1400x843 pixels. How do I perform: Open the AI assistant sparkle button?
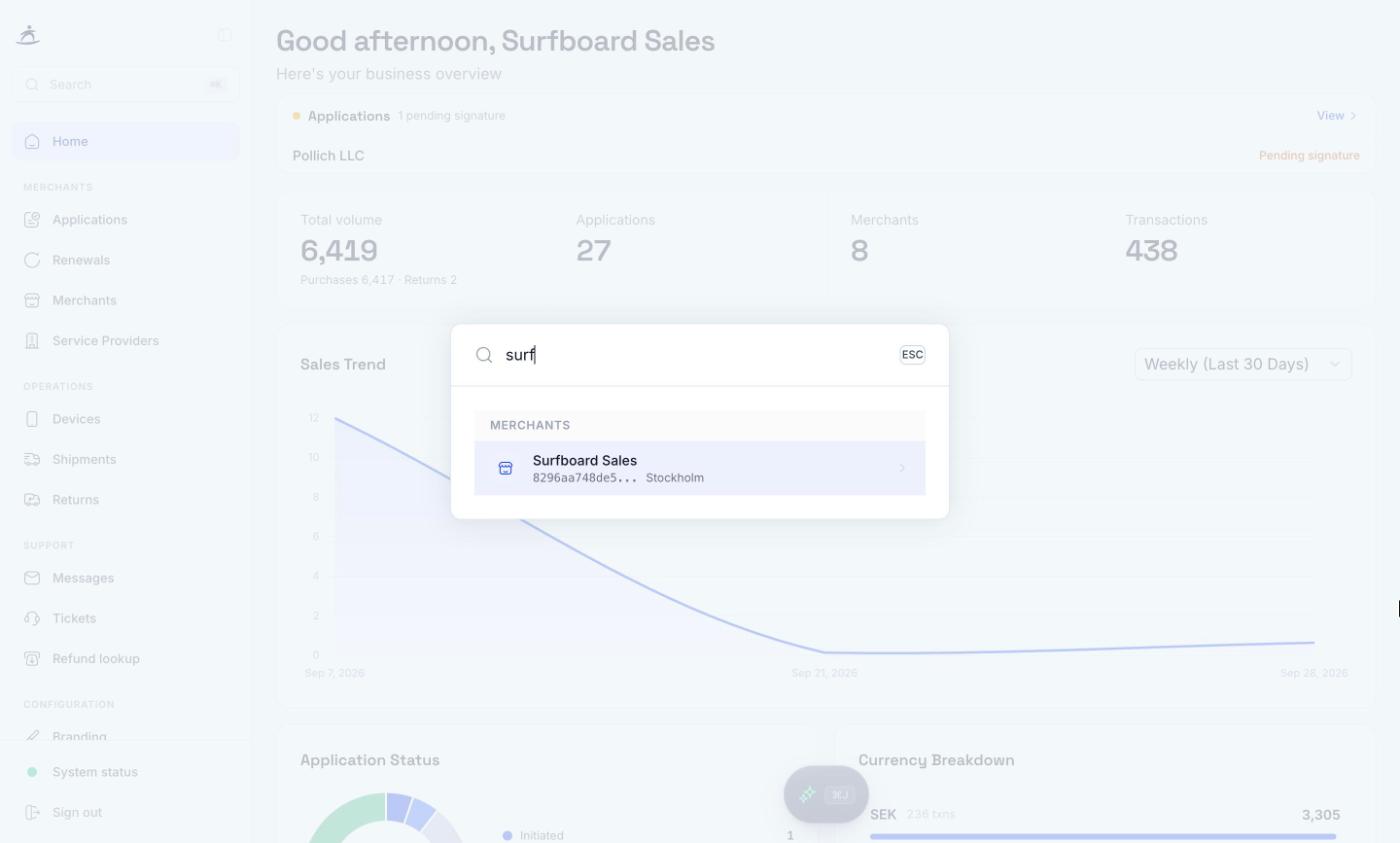826,794
